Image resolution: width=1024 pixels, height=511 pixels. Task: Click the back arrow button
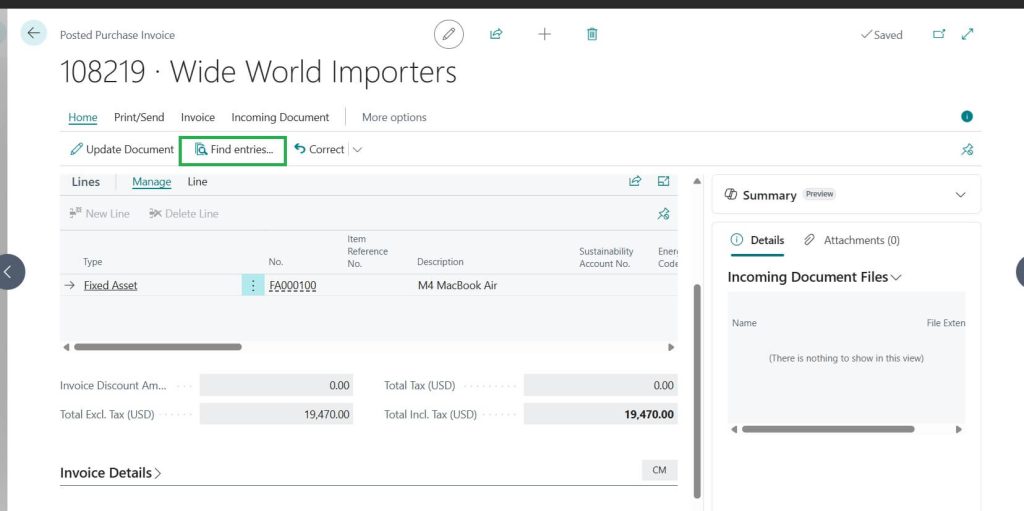pos(34,33)
